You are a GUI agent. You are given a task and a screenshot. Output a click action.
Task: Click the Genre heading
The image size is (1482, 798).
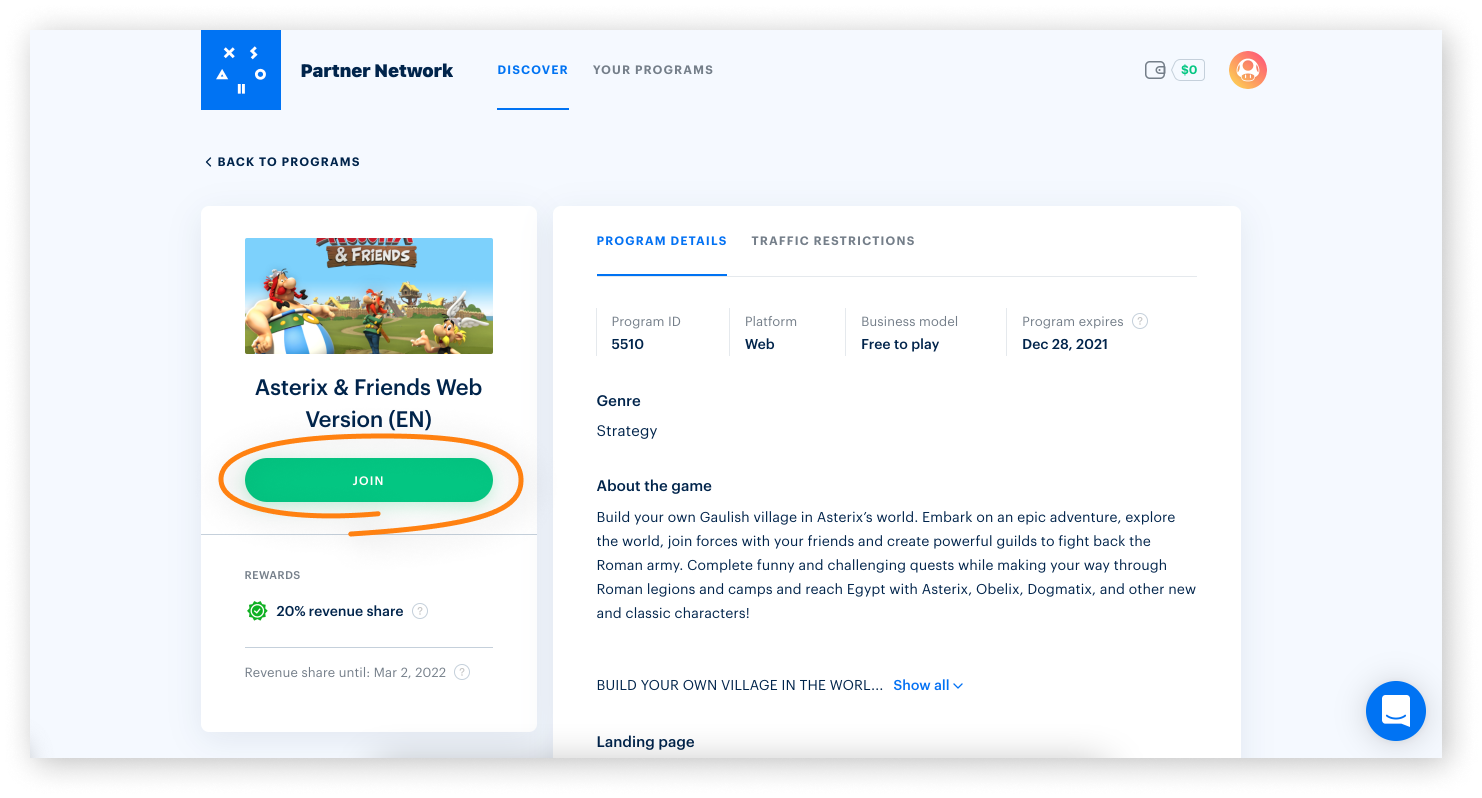coord(619,401)
